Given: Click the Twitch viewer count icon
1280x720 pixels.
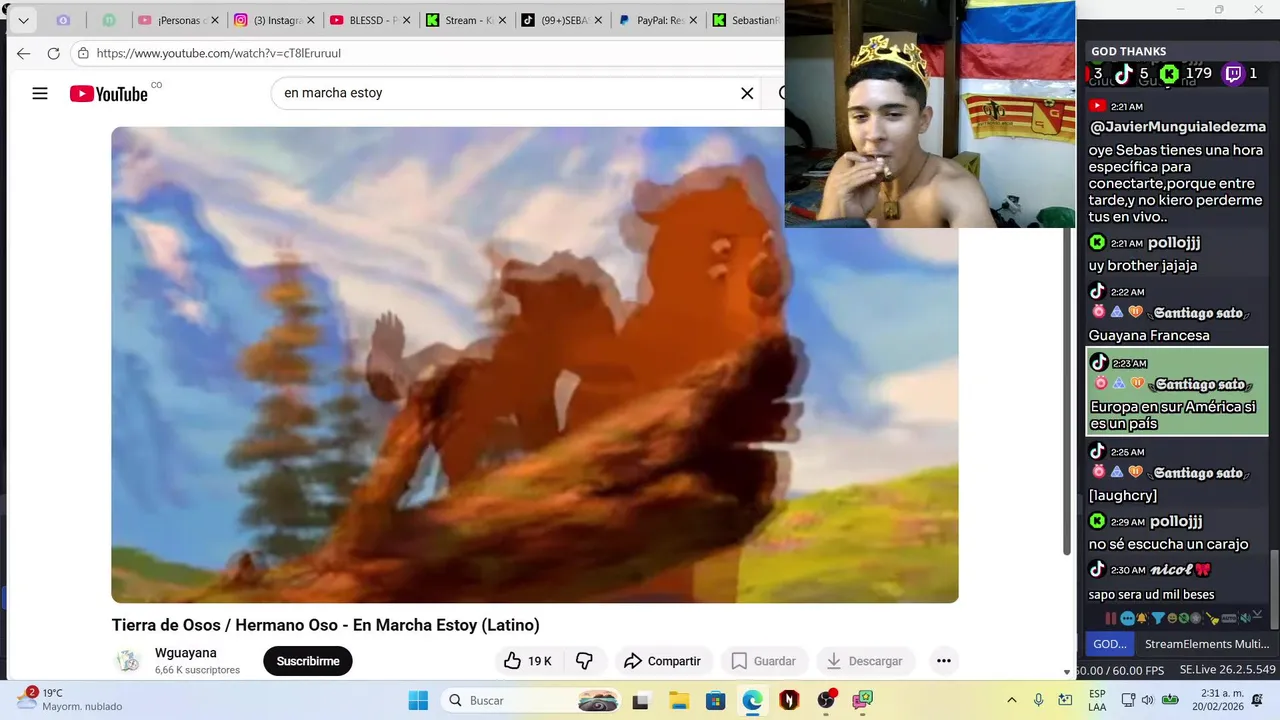Looking at the screenshot, I should [1234, 73].
